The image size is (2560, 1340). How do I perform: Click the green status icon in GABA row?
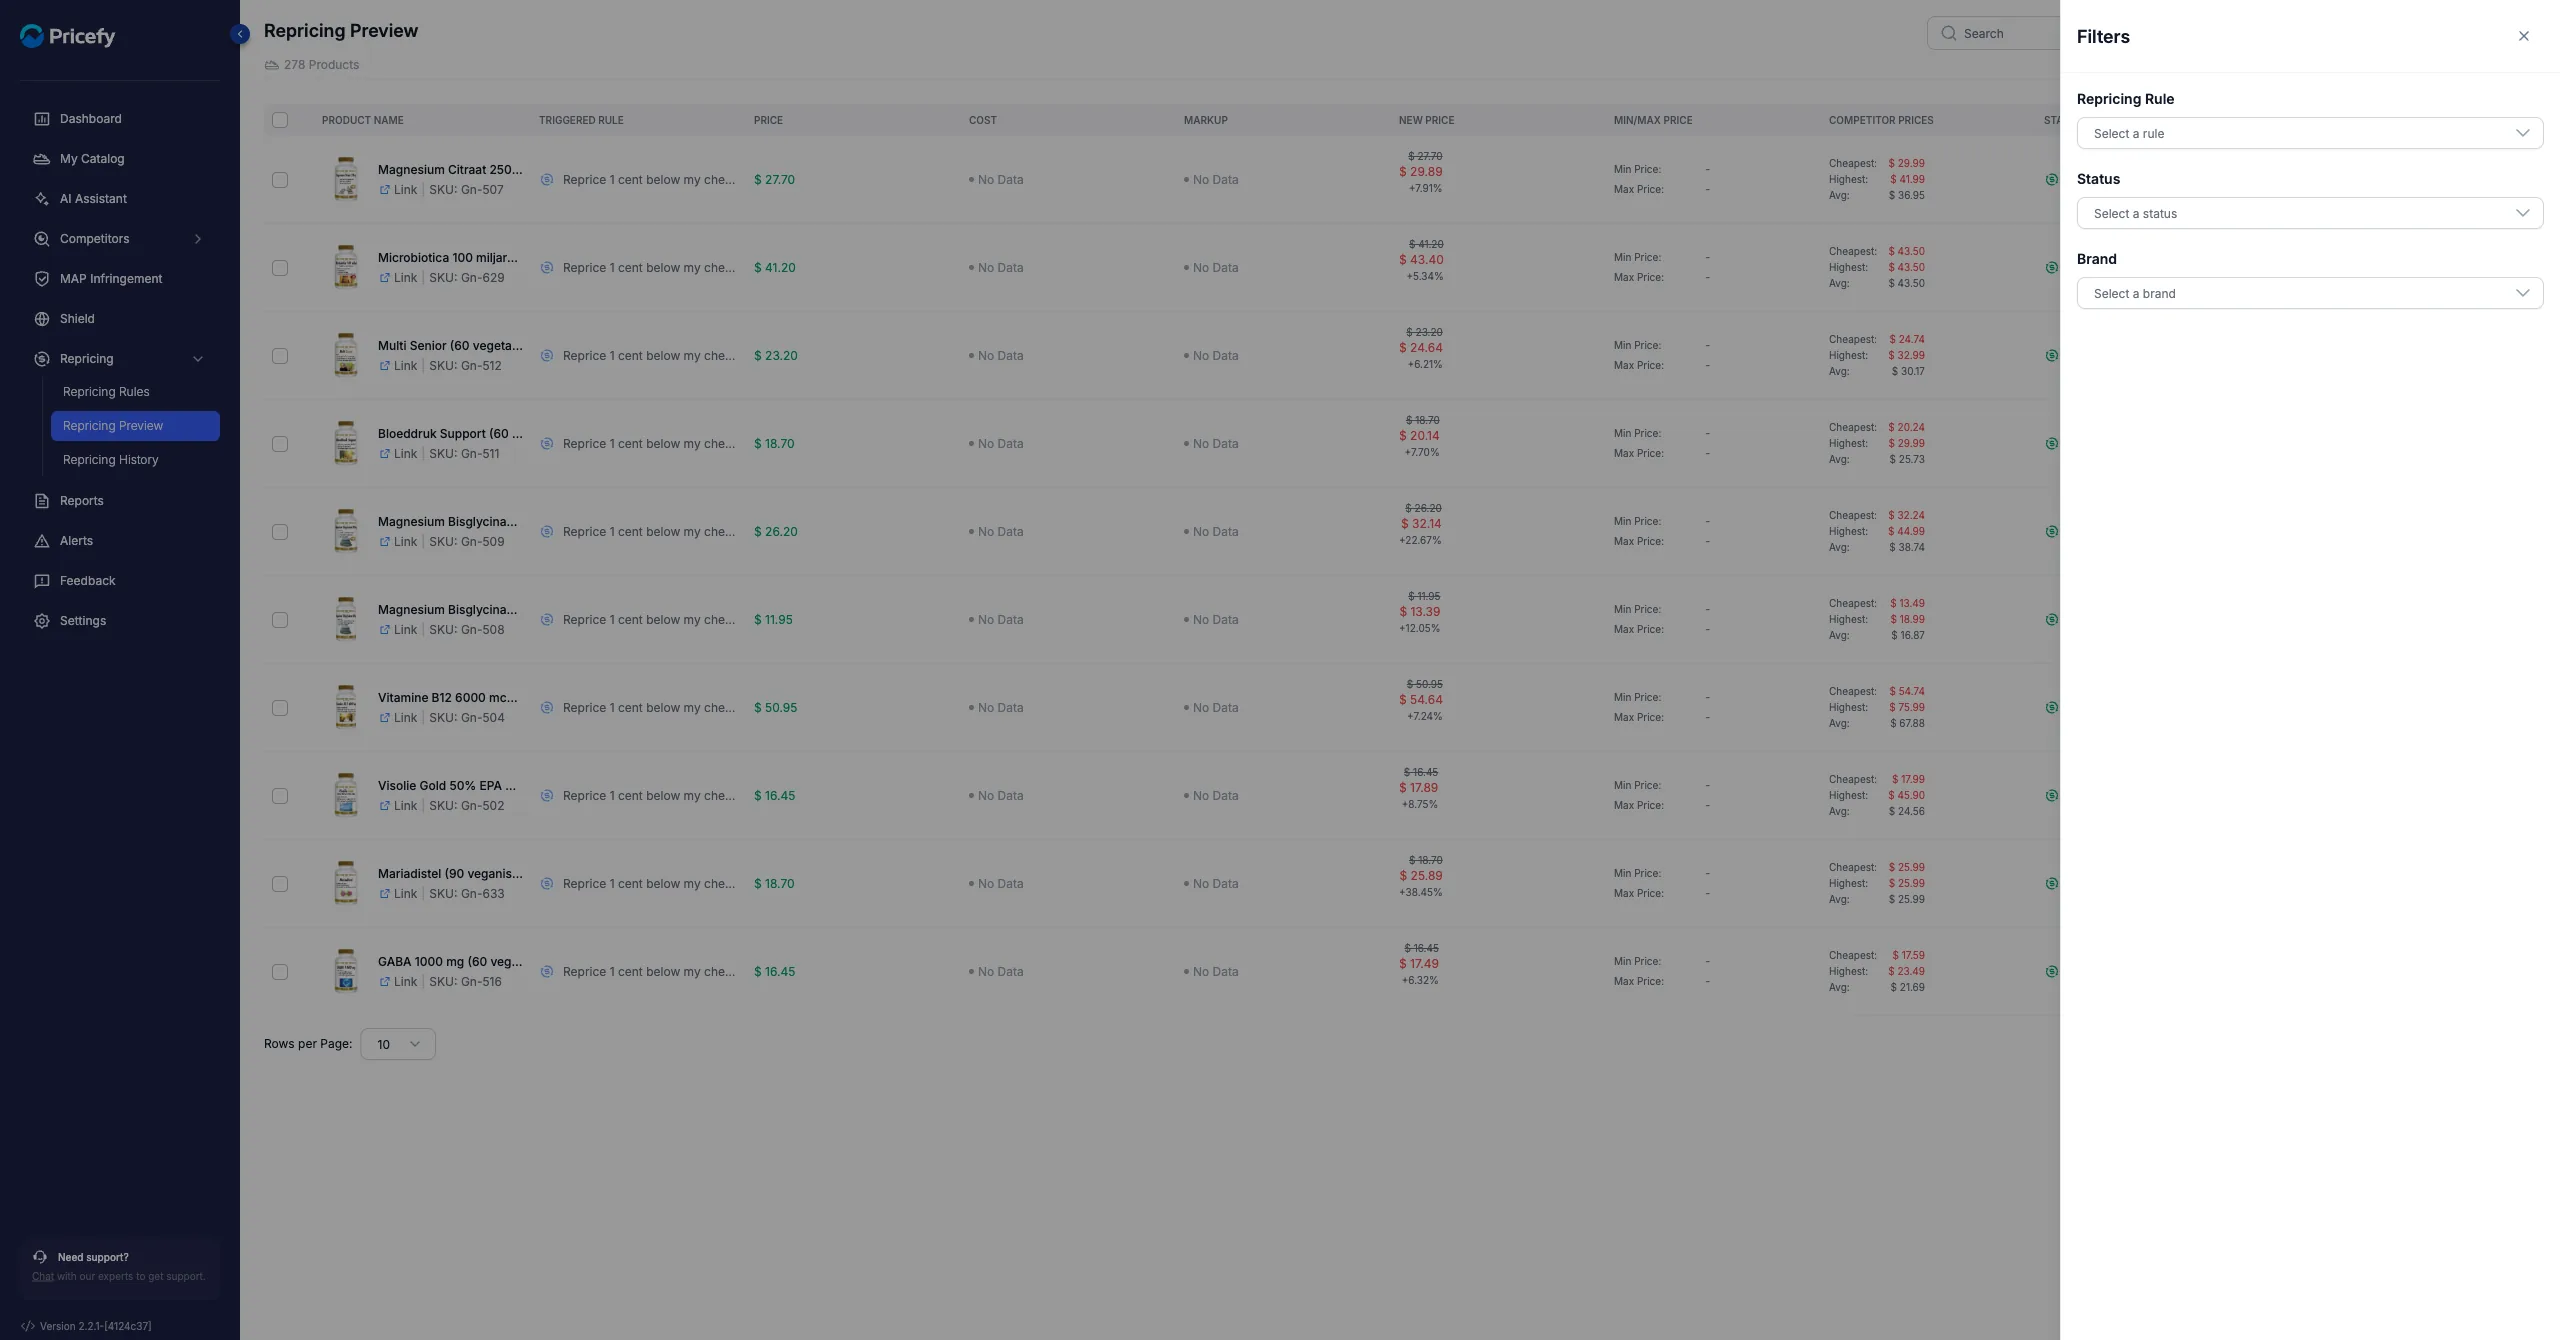[x=2052, y=972]
